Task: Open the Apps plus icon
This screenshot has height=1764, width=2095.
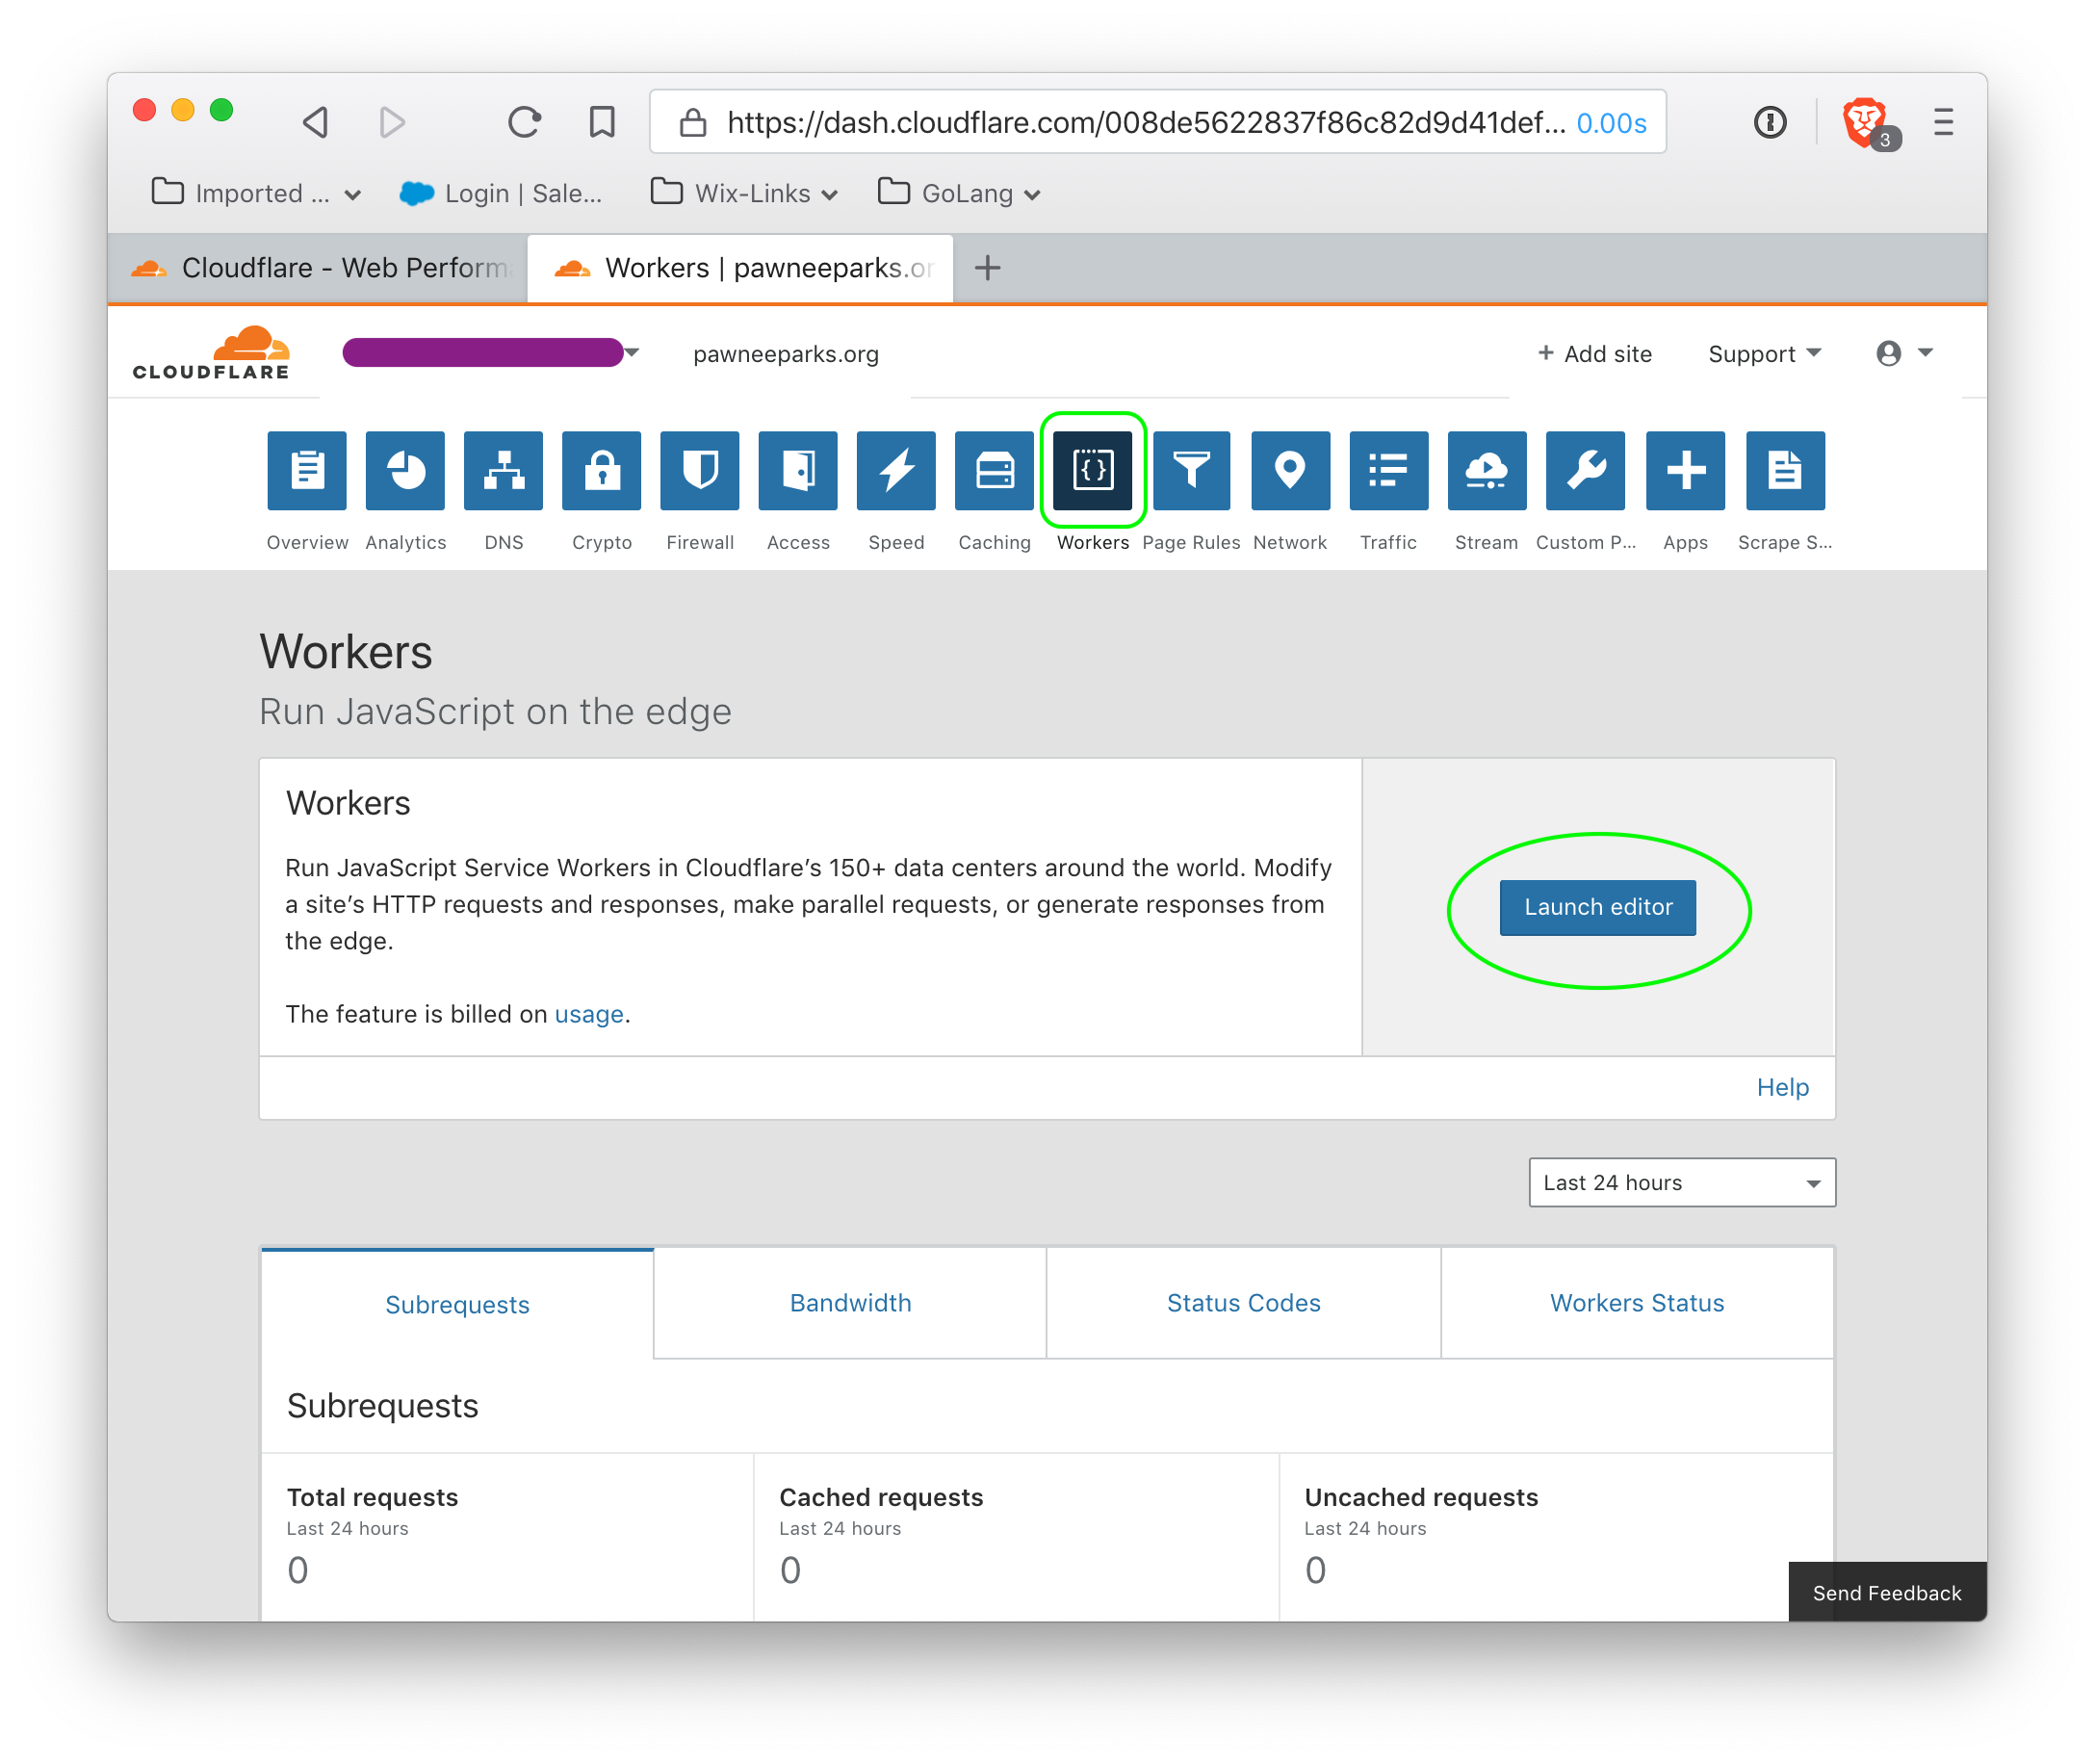Action: pos(1685,470)
